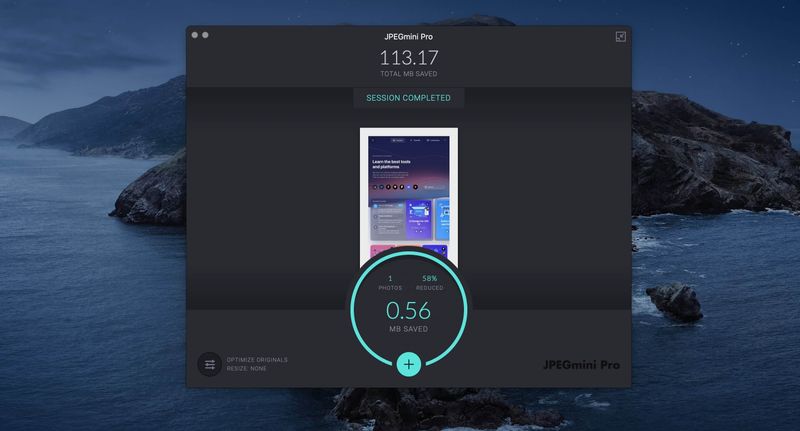Close the JPEGmini Pro window
This screenshot has width=800, height=431.
194,35
